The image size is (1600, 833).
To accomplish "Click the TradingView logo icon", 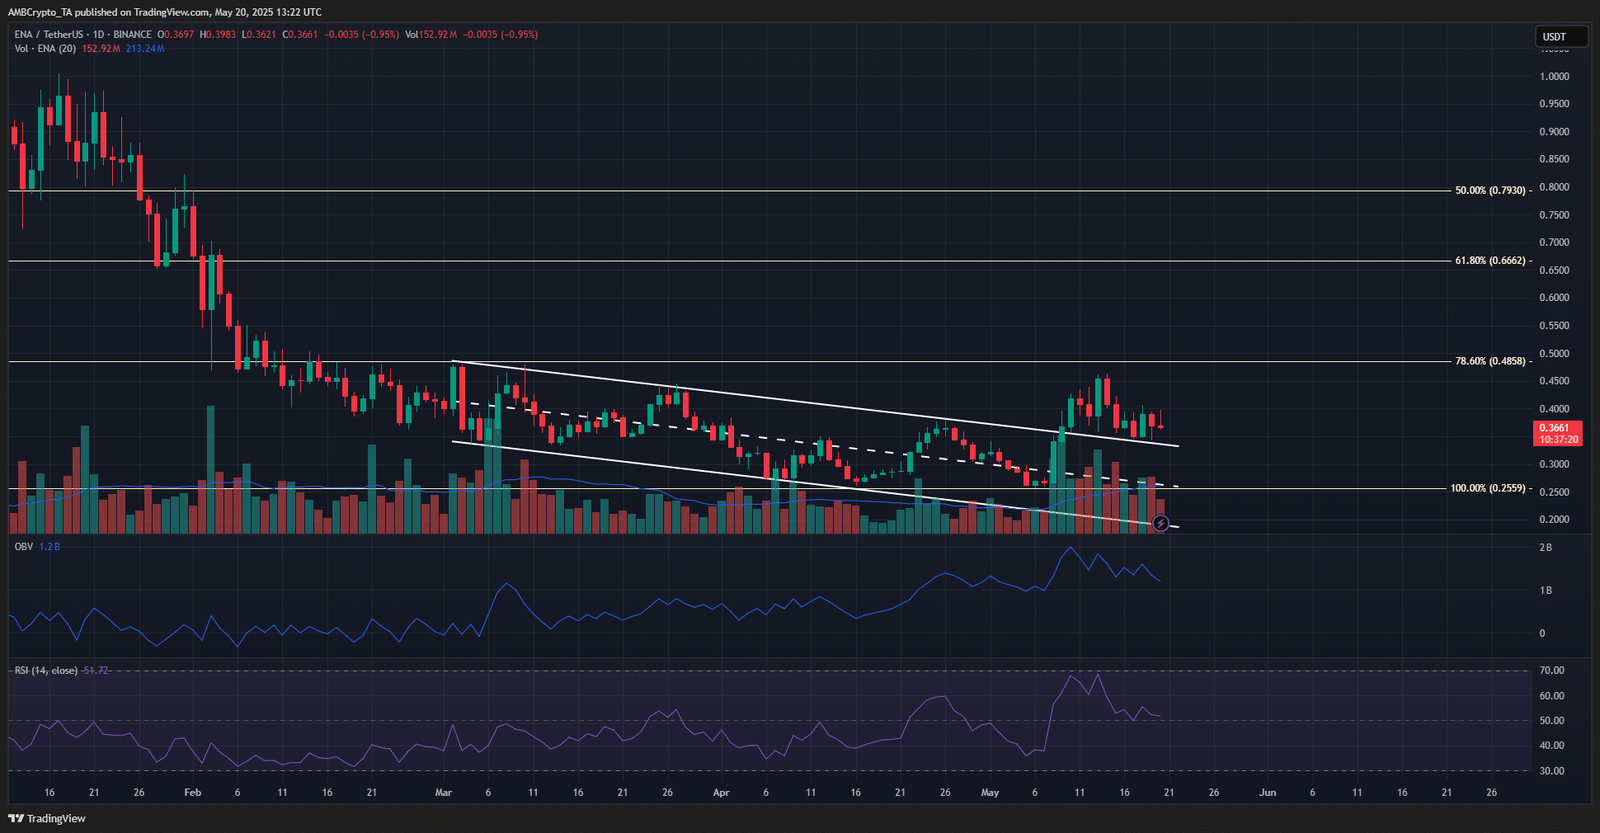I will click(x=16, y=818).
